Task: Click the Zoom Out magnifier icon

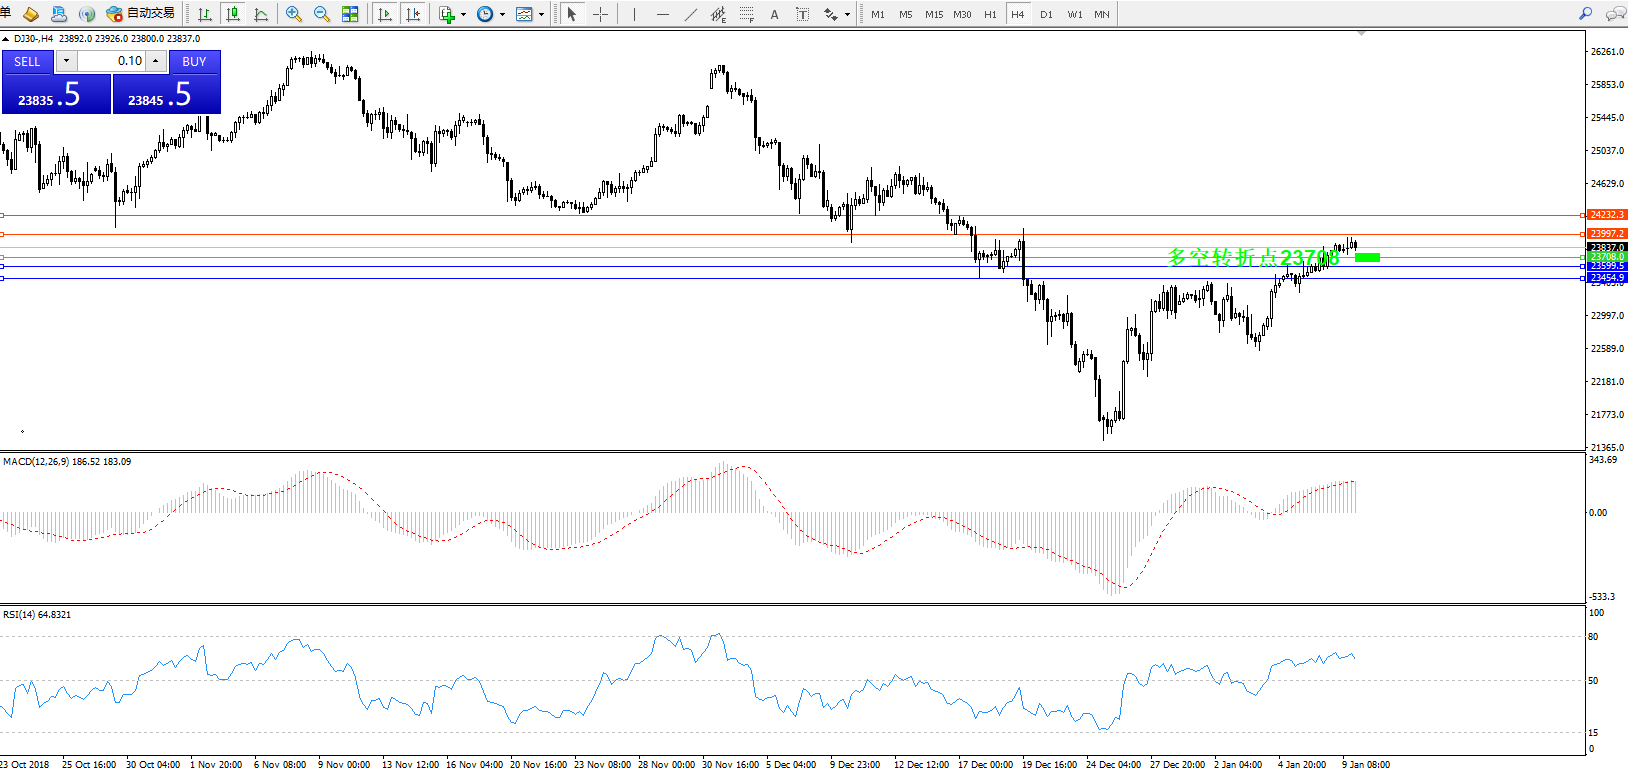Action: pos(321,14)
